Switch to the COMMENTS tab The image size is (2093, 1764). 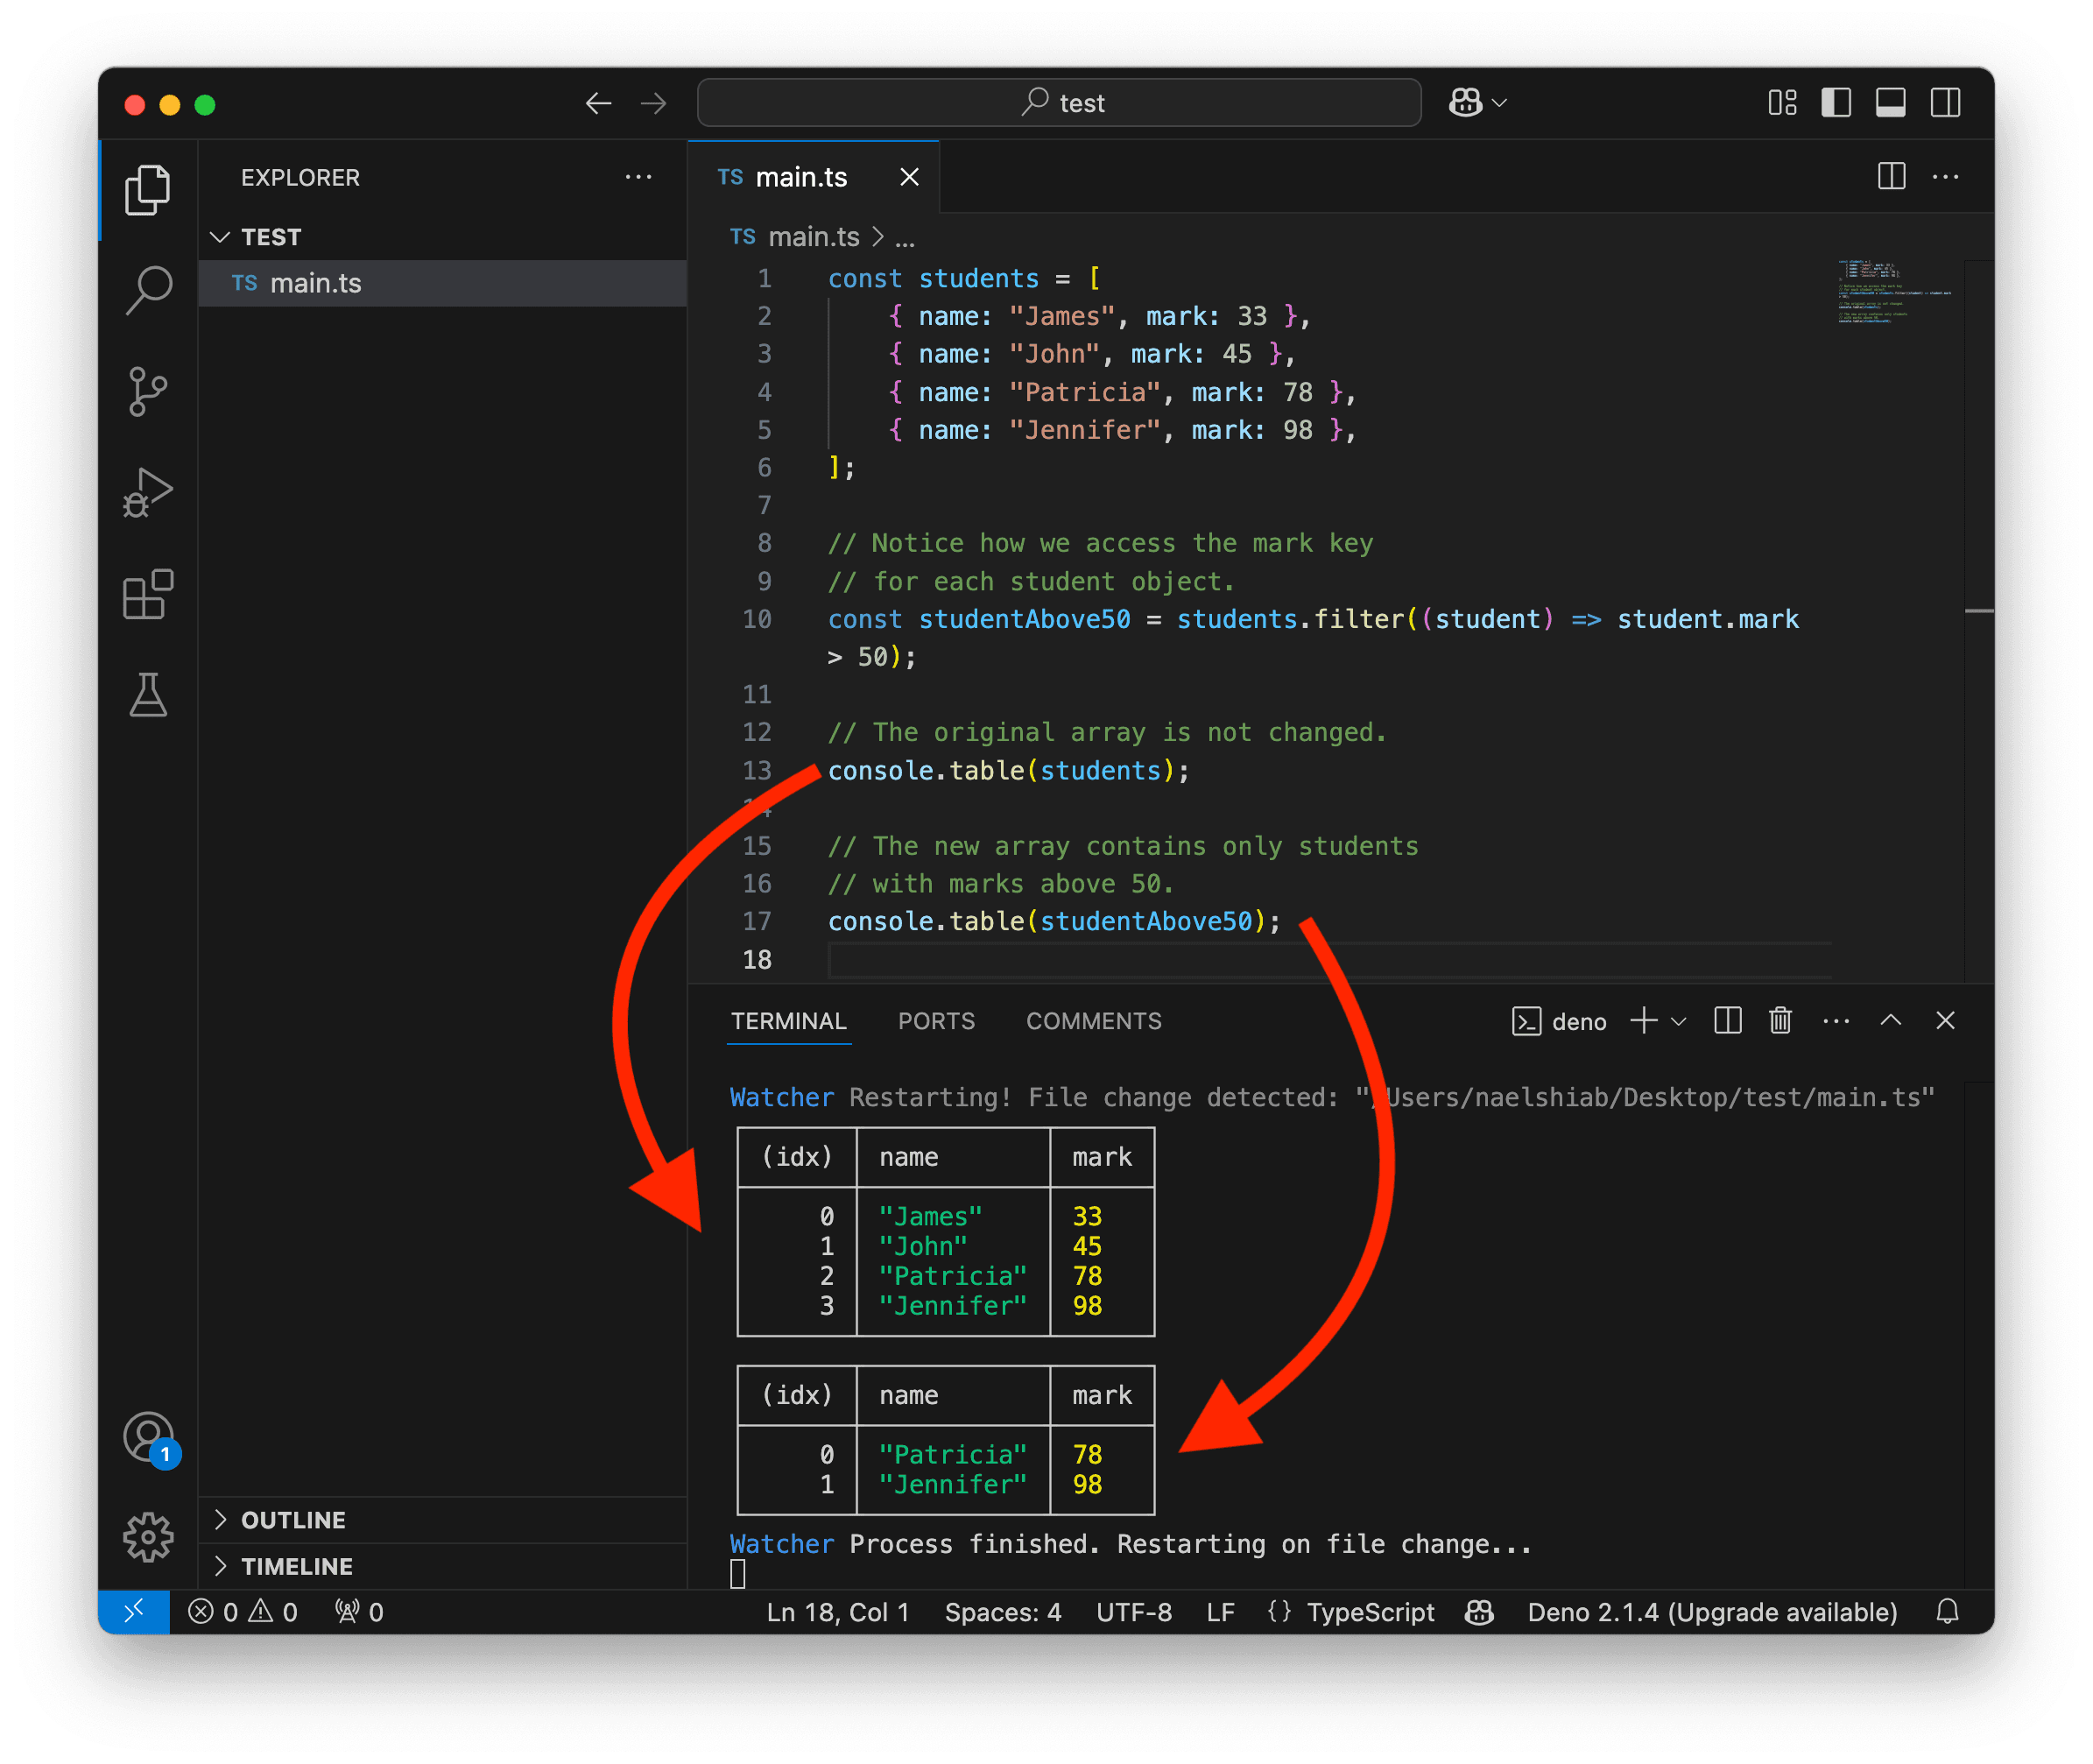click(1093, 1021)
